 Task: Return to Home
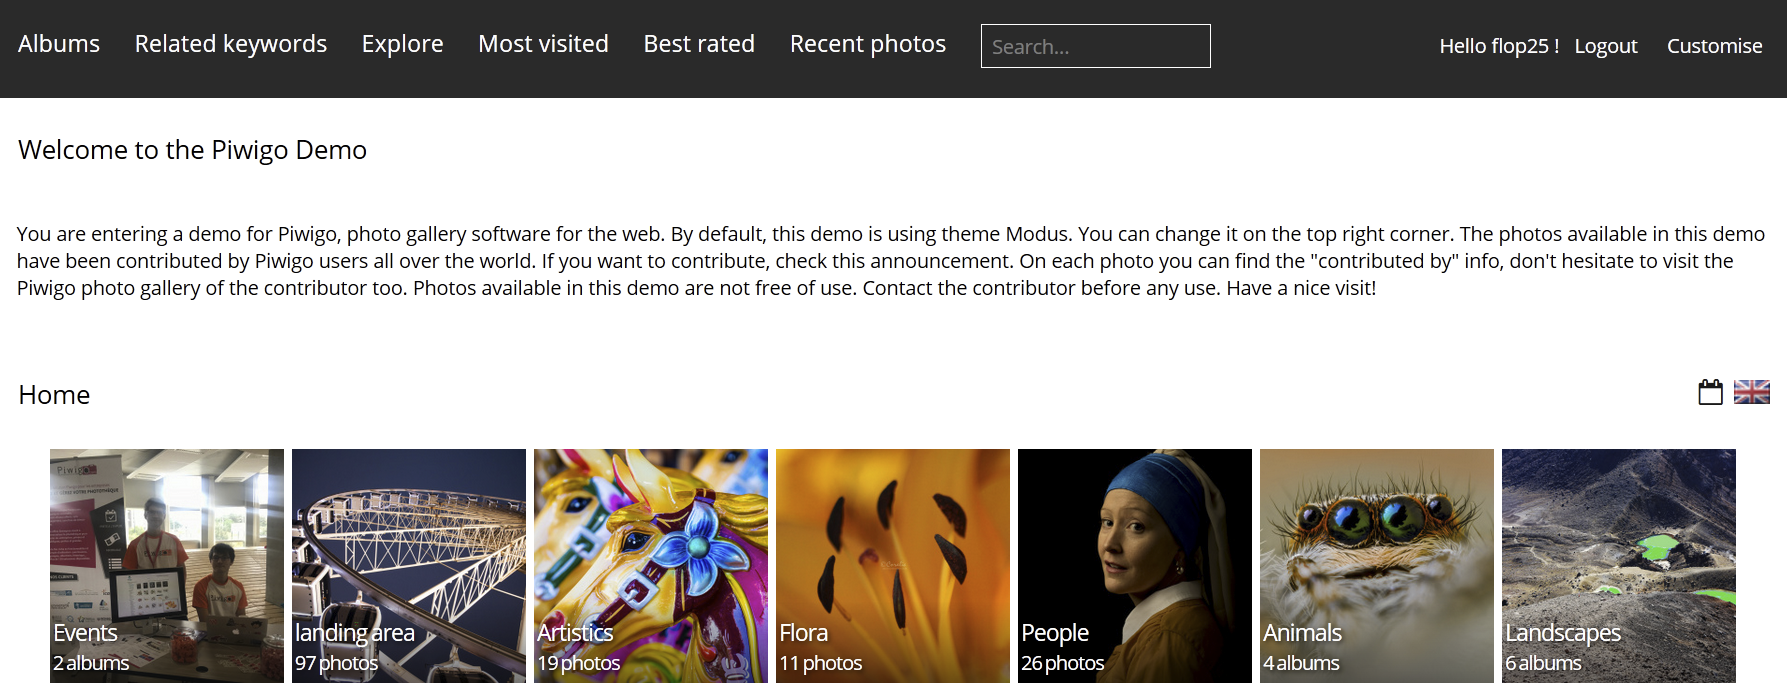(x=54, y=395)
